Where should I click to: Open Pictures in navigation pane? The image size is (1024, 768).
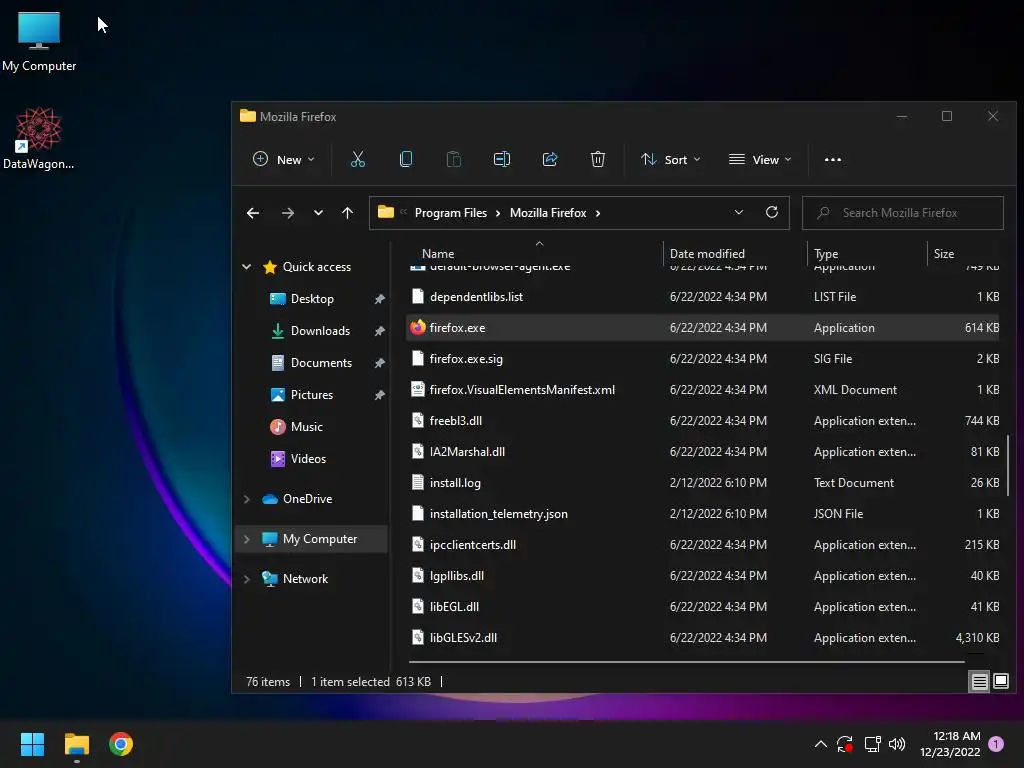[312, 394]
